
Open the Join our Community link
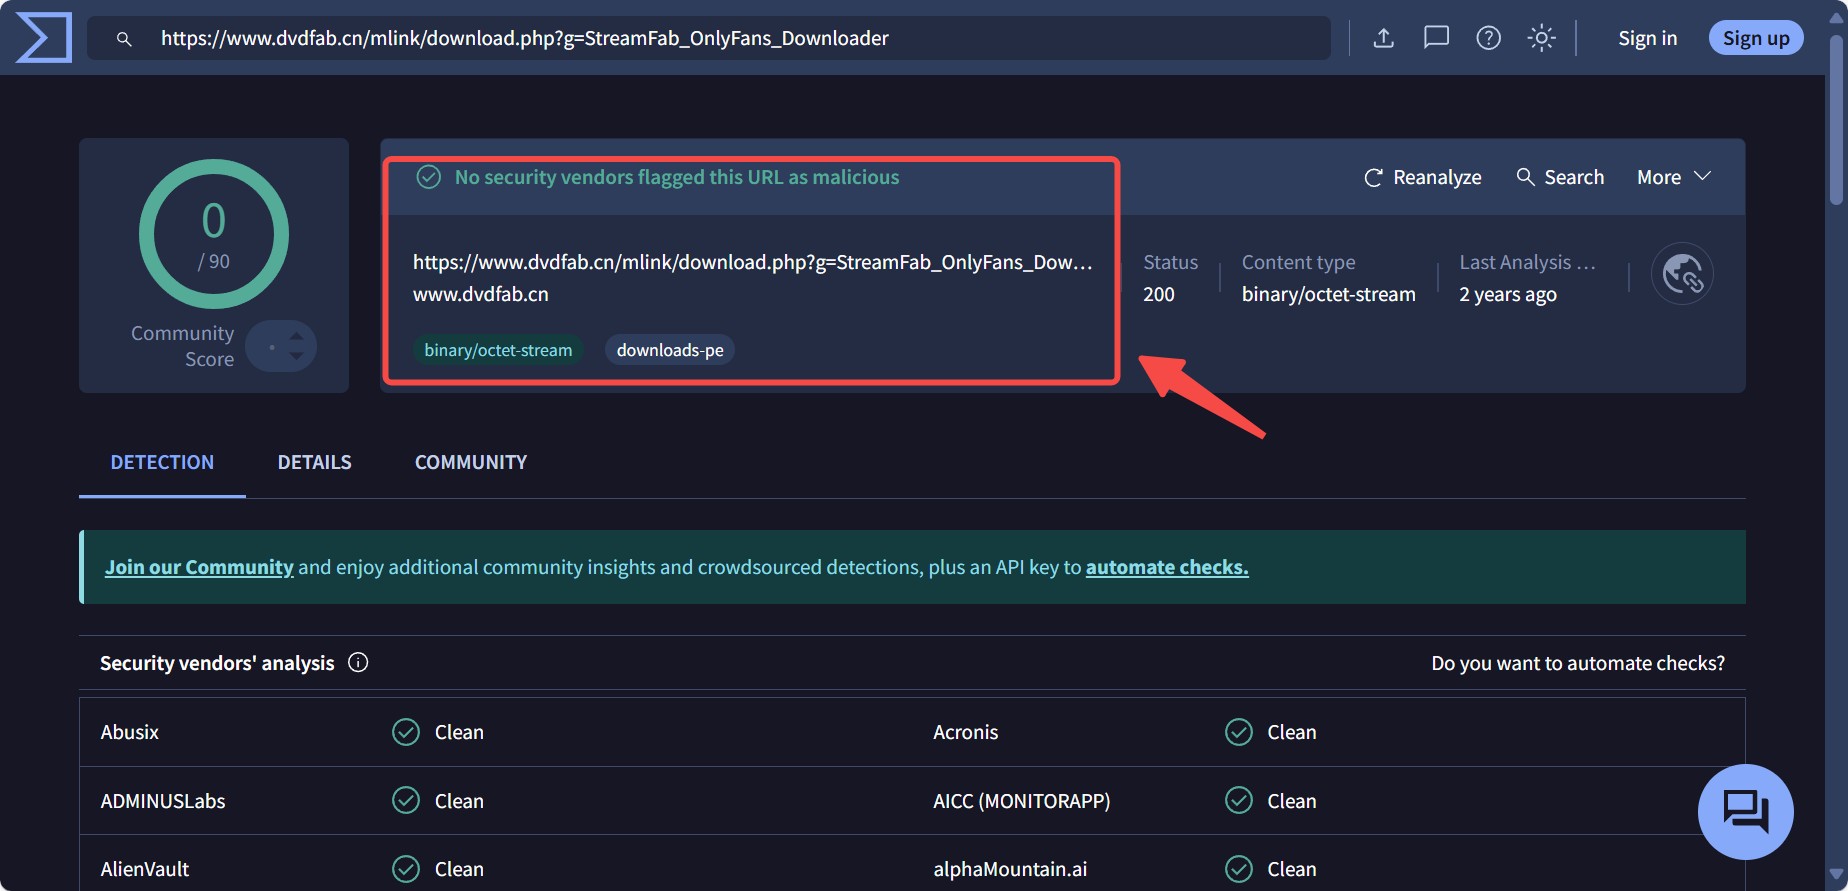199,567
